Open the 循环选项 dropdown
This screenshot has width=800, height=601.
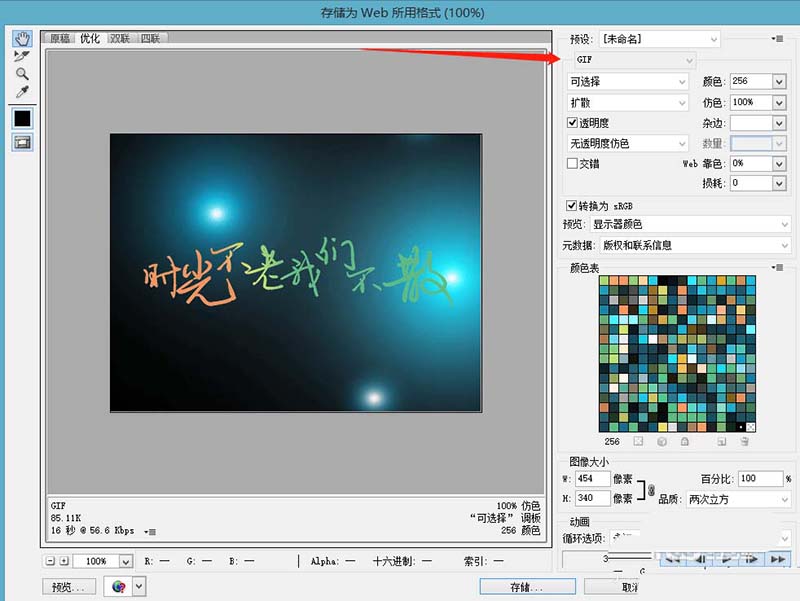coord(700,537)
